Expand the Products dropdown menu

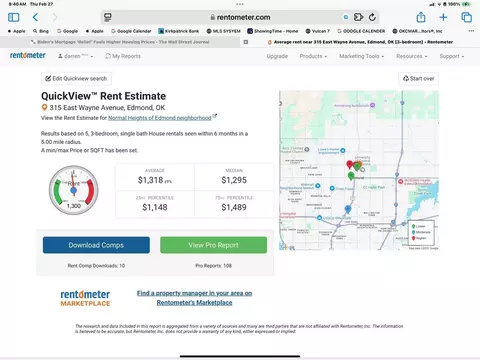313,56
